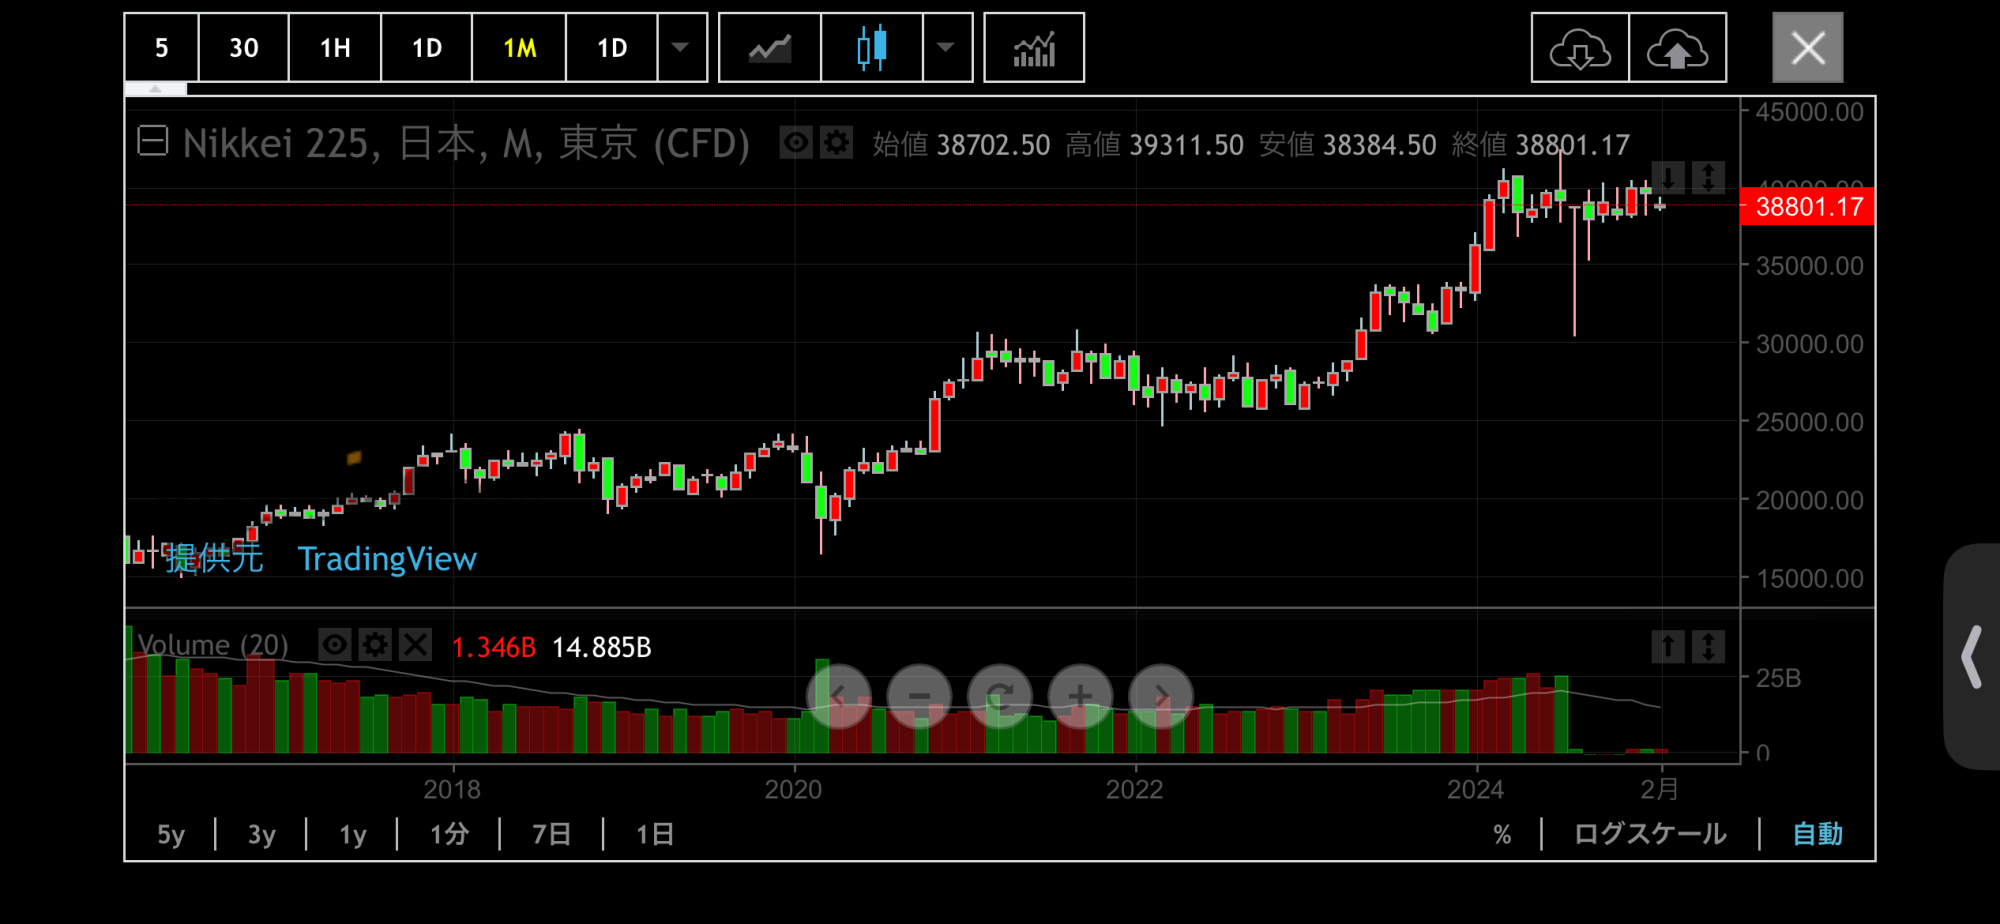Select the 1M timeframe tab

(x=519, y=48)
